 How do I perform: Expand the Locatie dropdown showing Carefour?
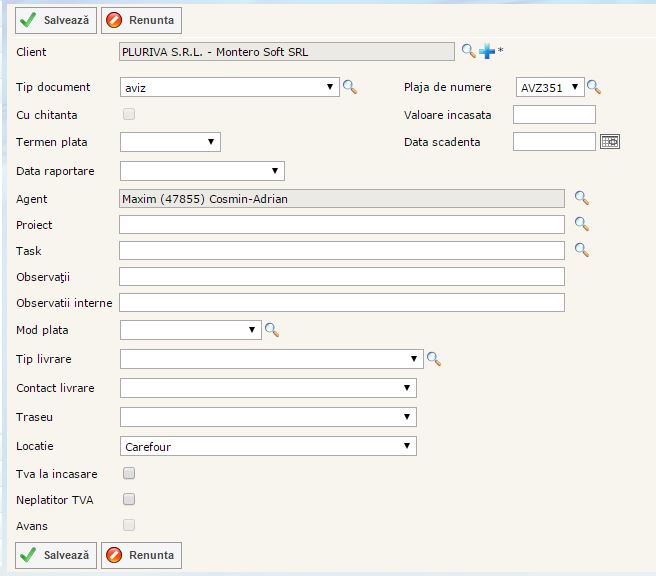(x=267, y=446)
